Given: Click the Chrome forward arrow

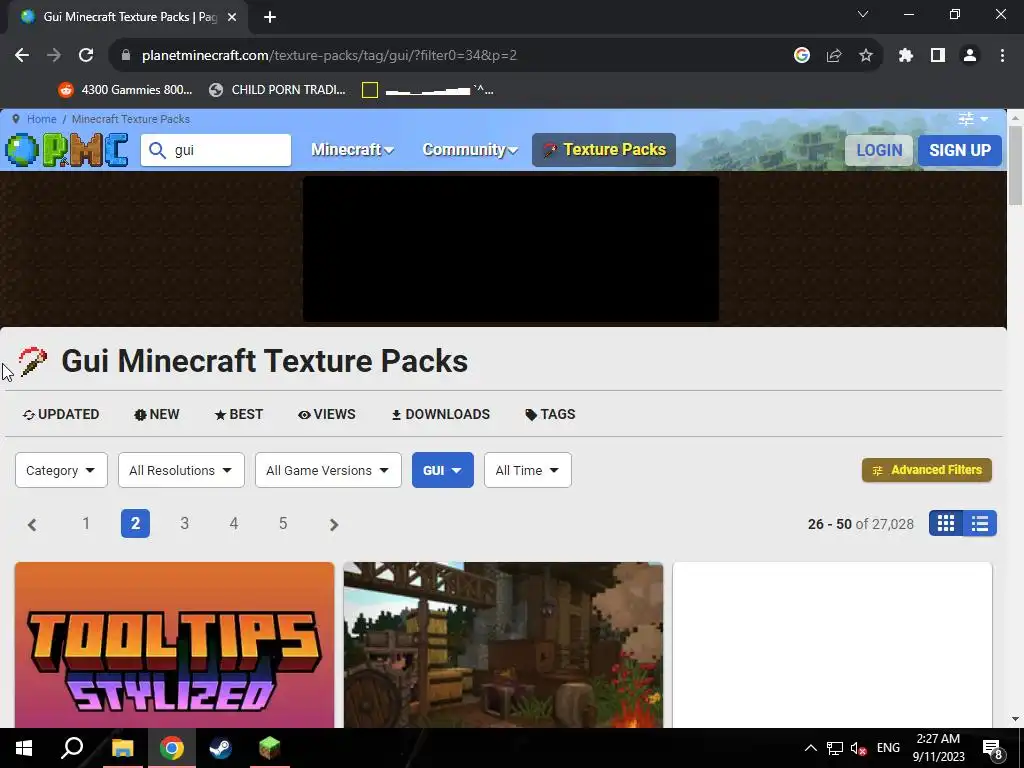Looking at the screenshot, I should pos(54,56).
